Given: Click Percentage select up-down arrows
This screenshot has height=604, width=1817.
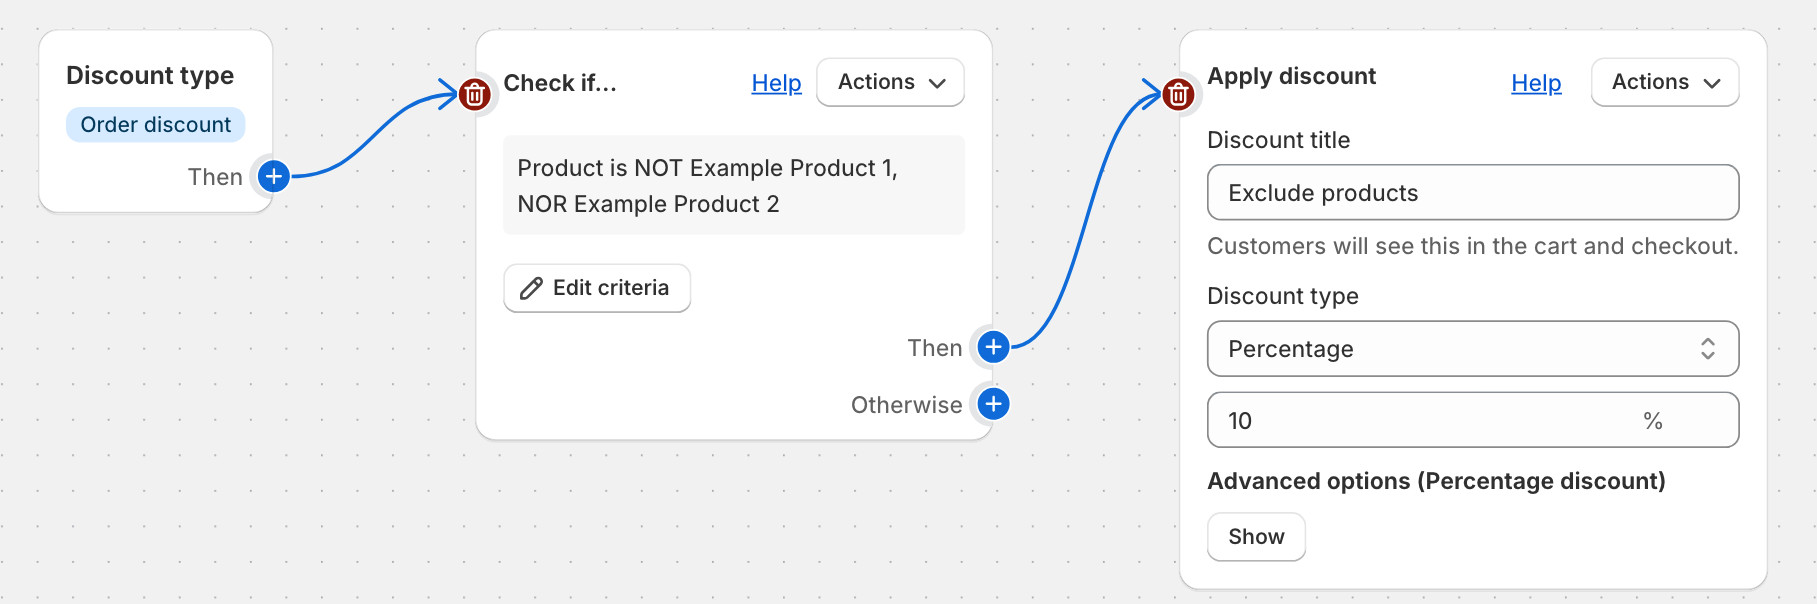Looking at the screenshot, I should (1707, 349).
